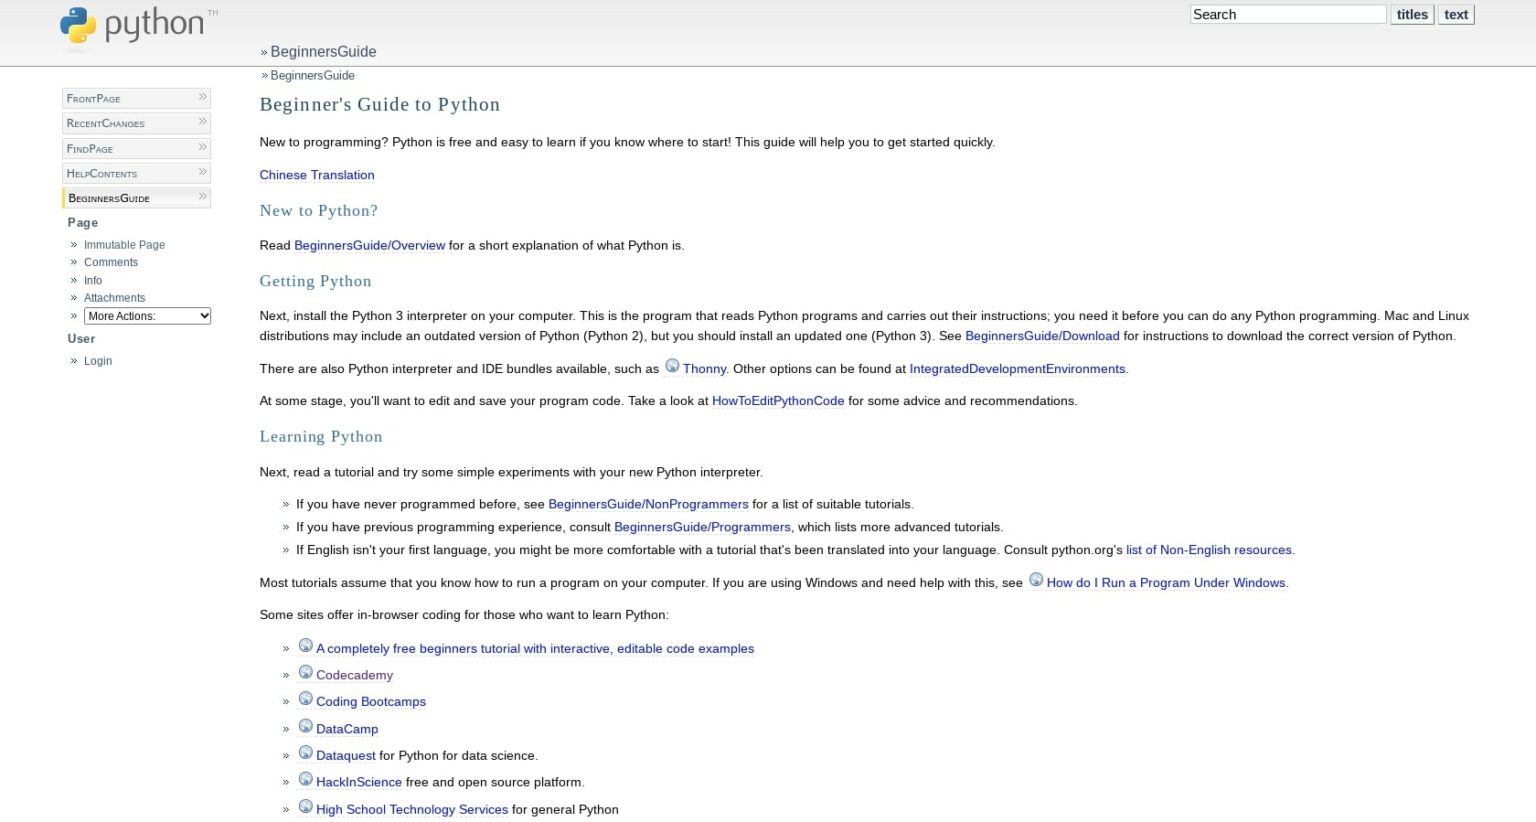Expand the RecentChanges sidebar arrow

pyautogui.click(x=202, y=122)
